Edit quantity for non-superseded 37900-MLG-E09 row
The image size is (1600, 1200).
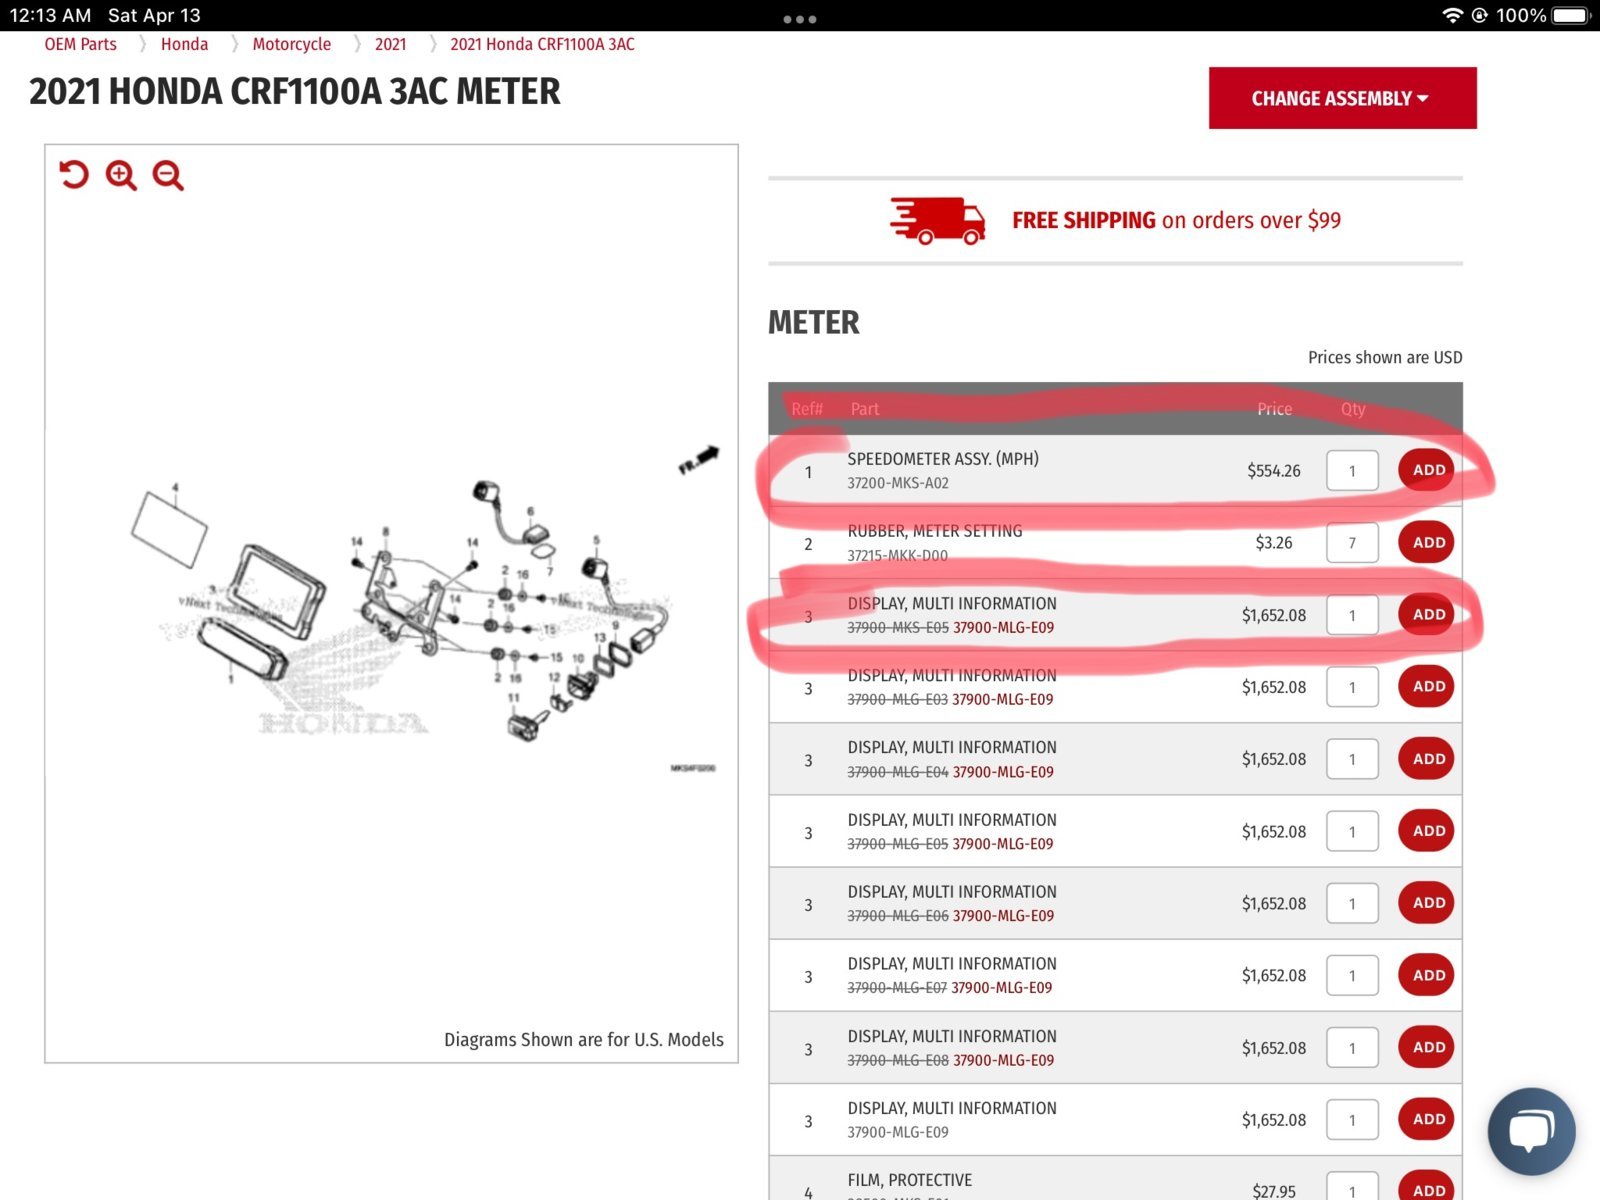click(x=1352, y=1120)
